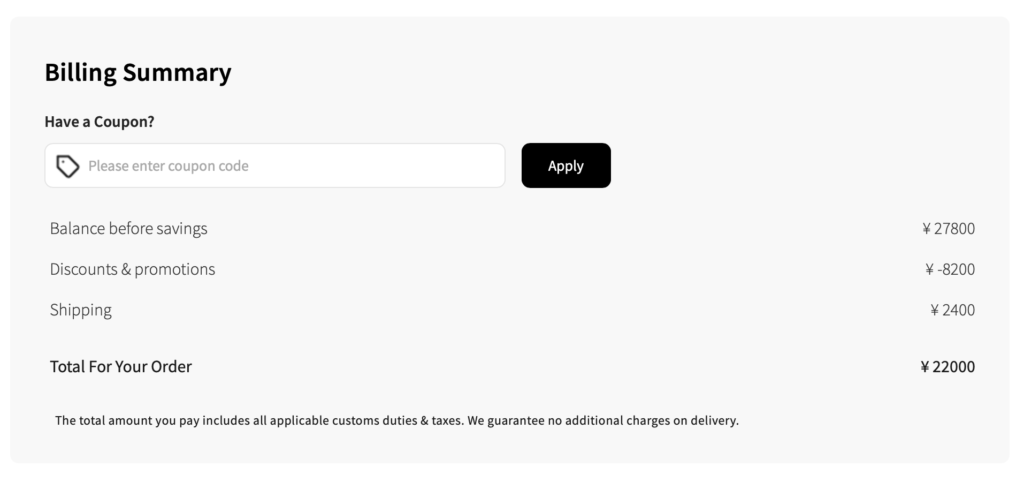Click the yen symbol beside the 22000 total
The height and width of the screenshot is (482, 1024).
925,367
